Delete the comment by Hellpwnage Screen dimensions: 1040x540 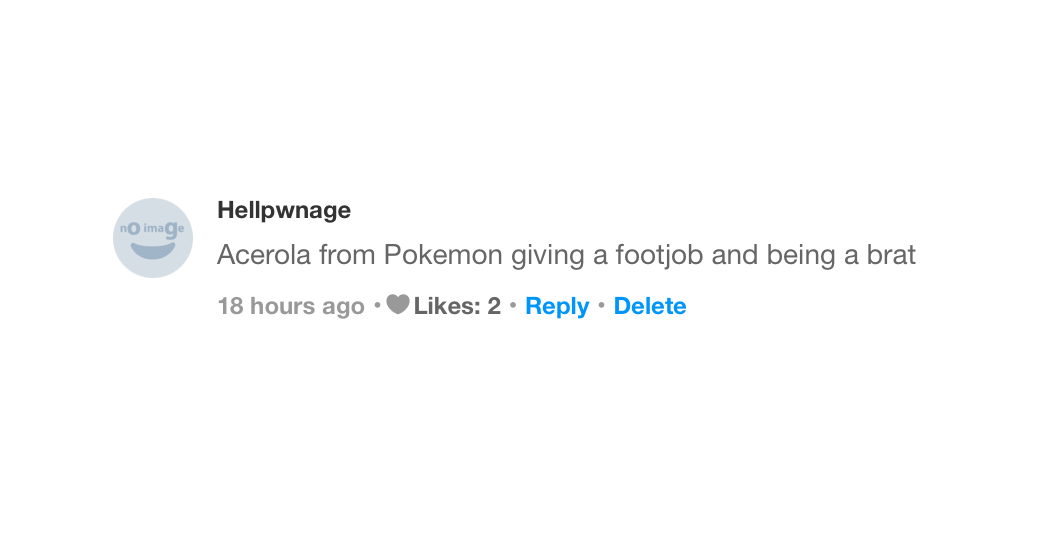[x=650, y=306]
